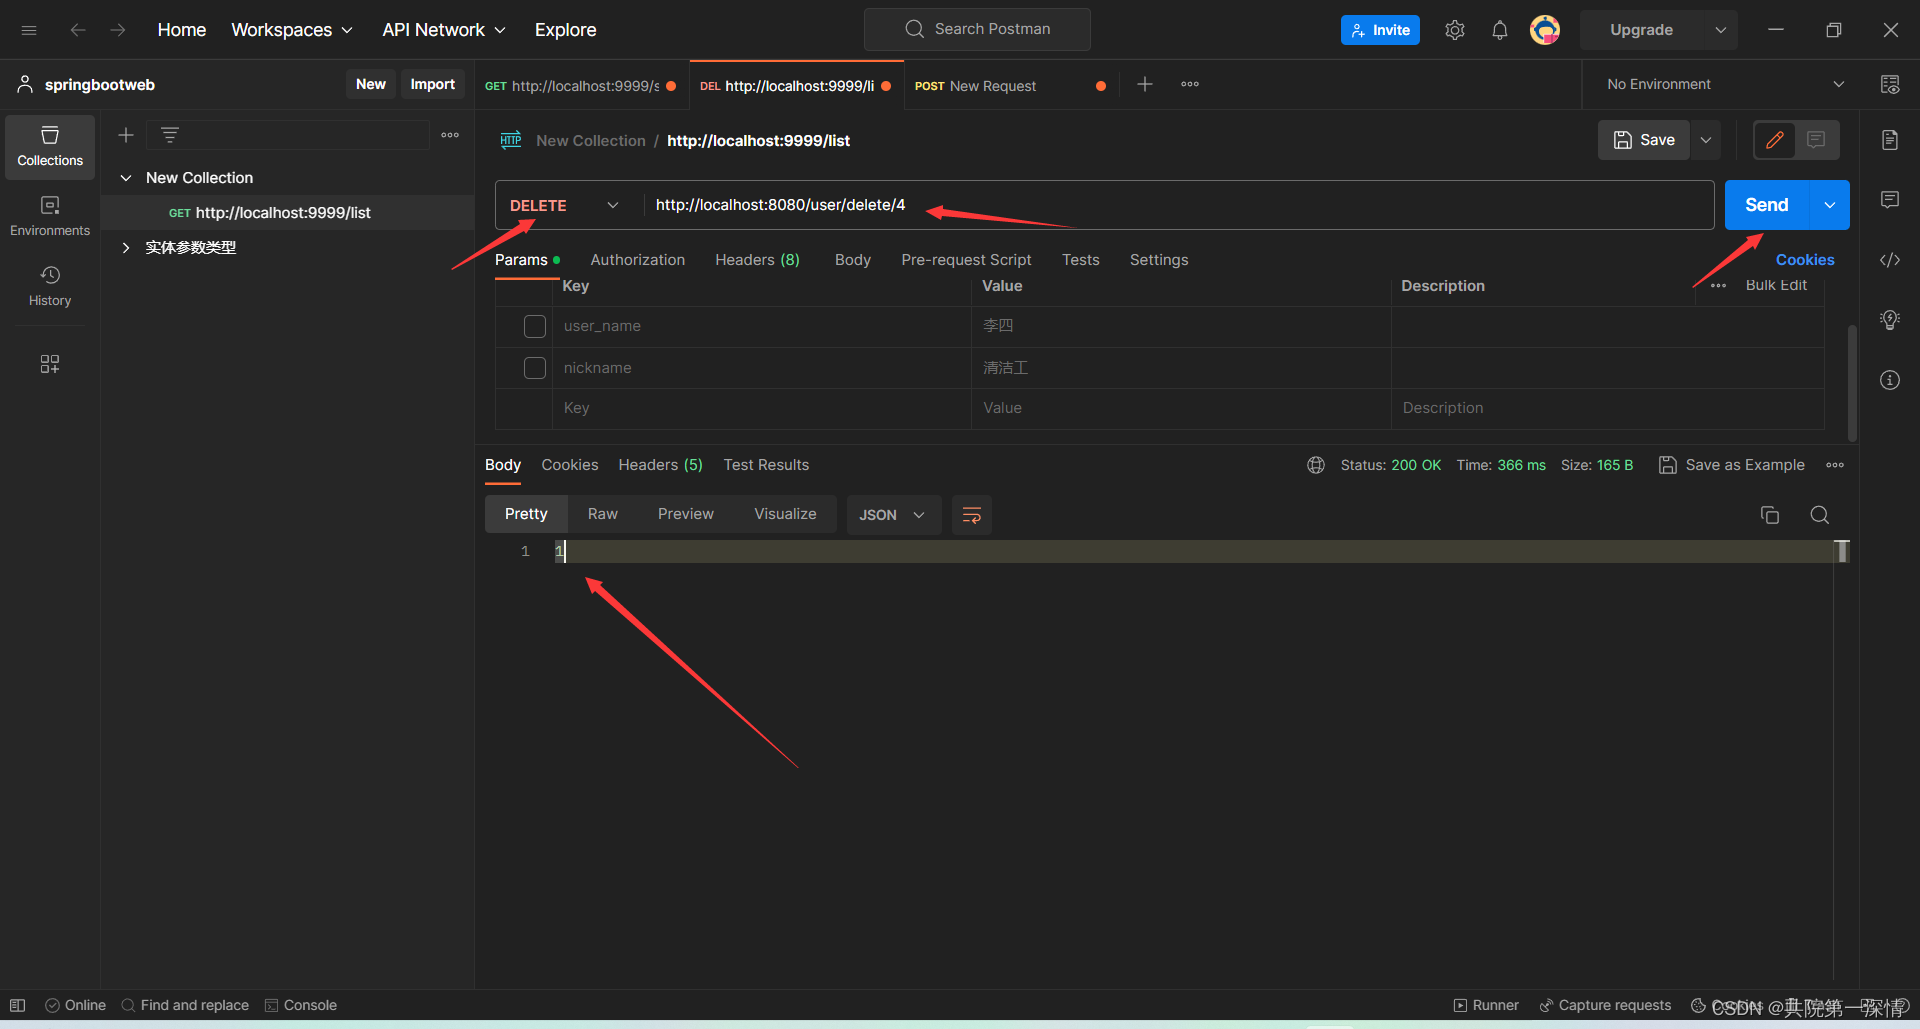Copy response body with copy icon
The height and width of the screenshot is (1029, 1920).
[x=1770, y=515]
